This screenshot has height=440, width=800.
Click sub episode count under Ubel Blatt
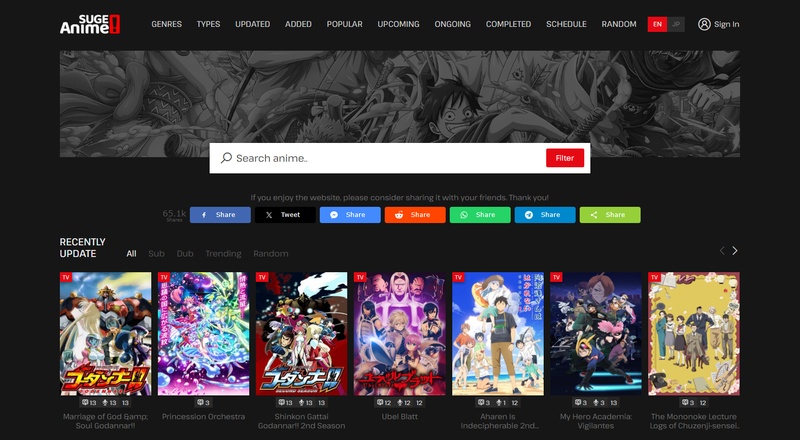tap(384, 403)
